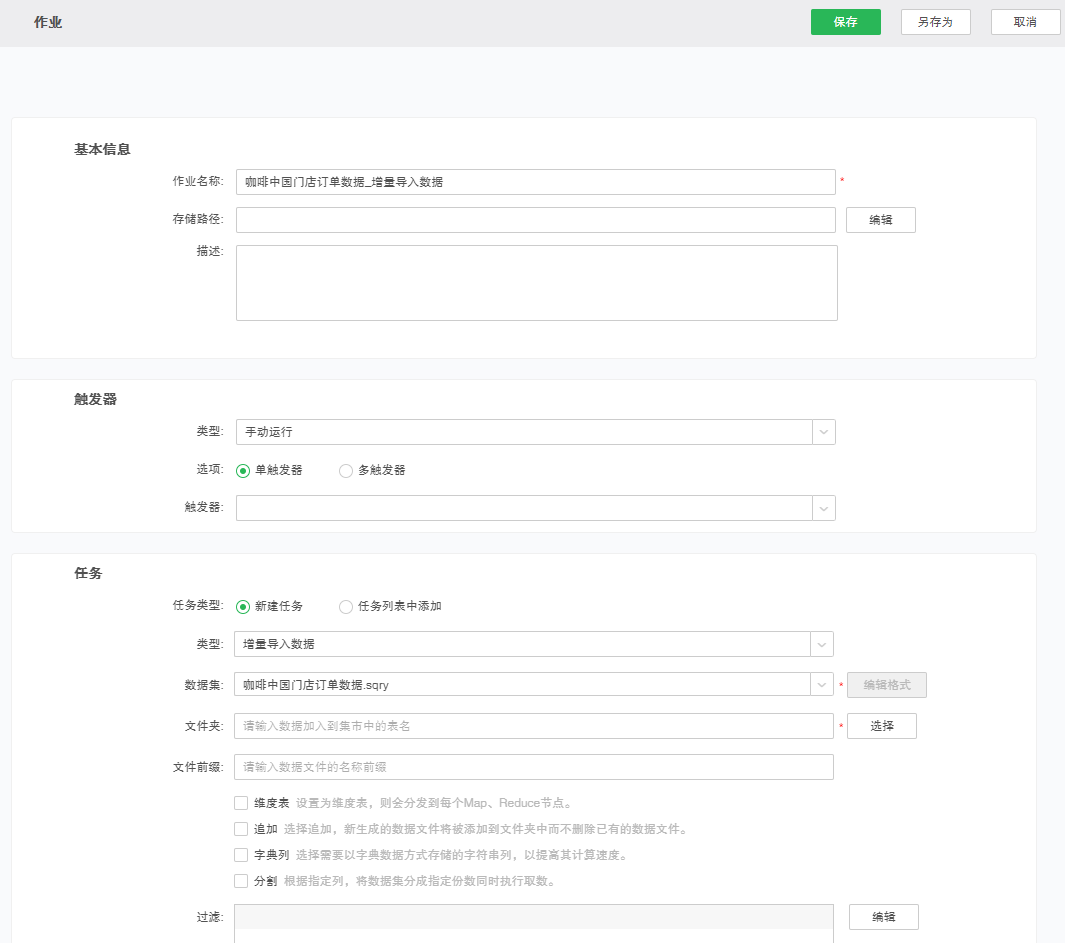Select the 多触发器 radio option
The width and height of the screenshot is (1065, 943).
[345, 470]
